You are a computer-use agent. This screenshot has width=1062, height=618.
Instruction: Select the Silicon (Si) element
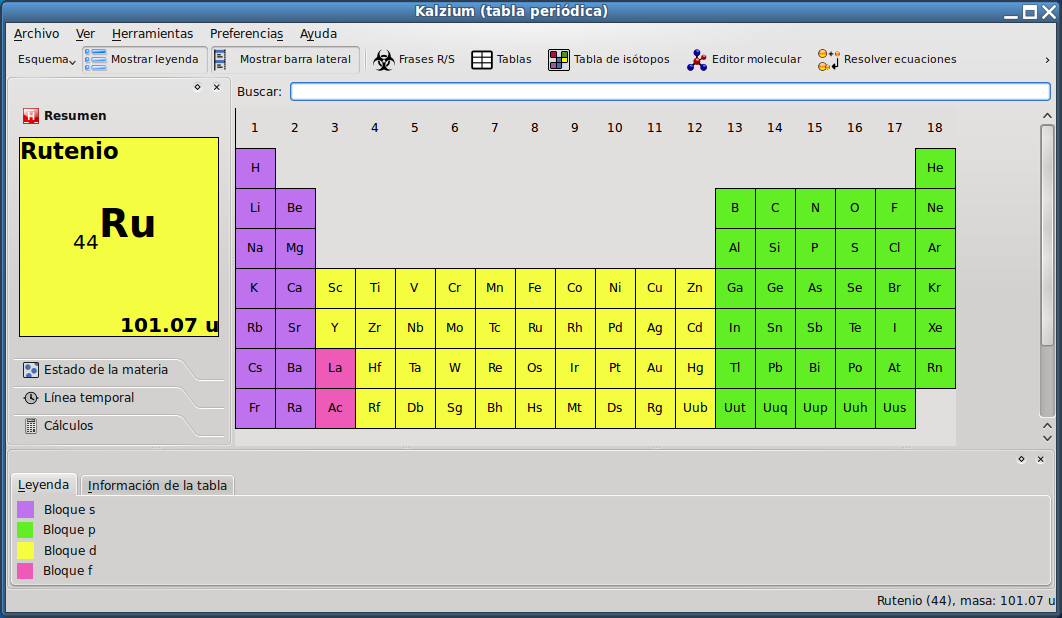click(775, 248)
